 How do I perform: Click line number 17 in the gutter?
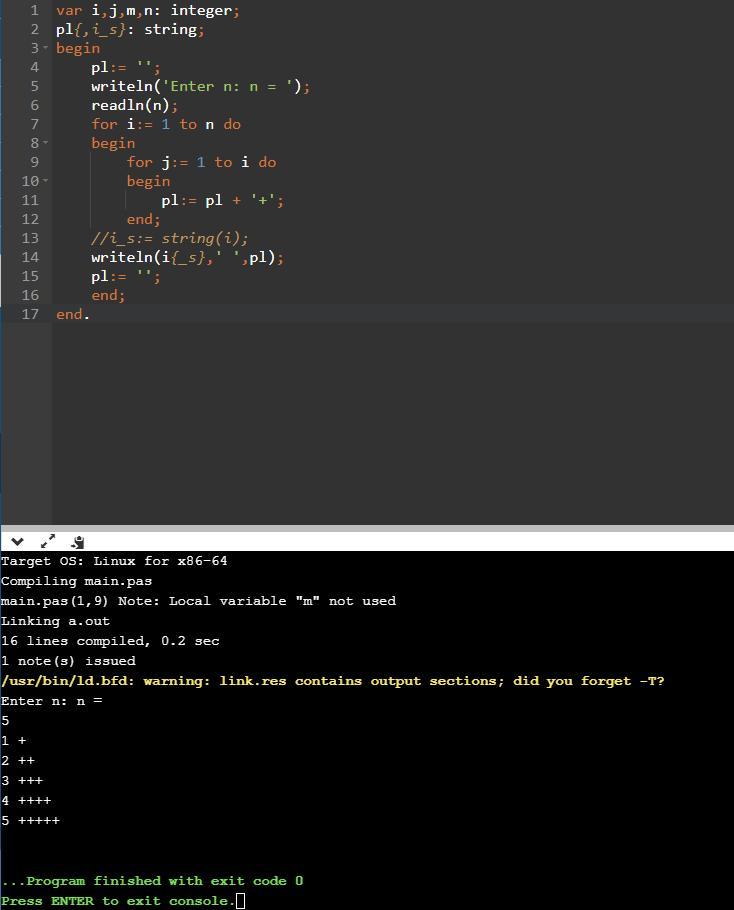tap(30, 314)
